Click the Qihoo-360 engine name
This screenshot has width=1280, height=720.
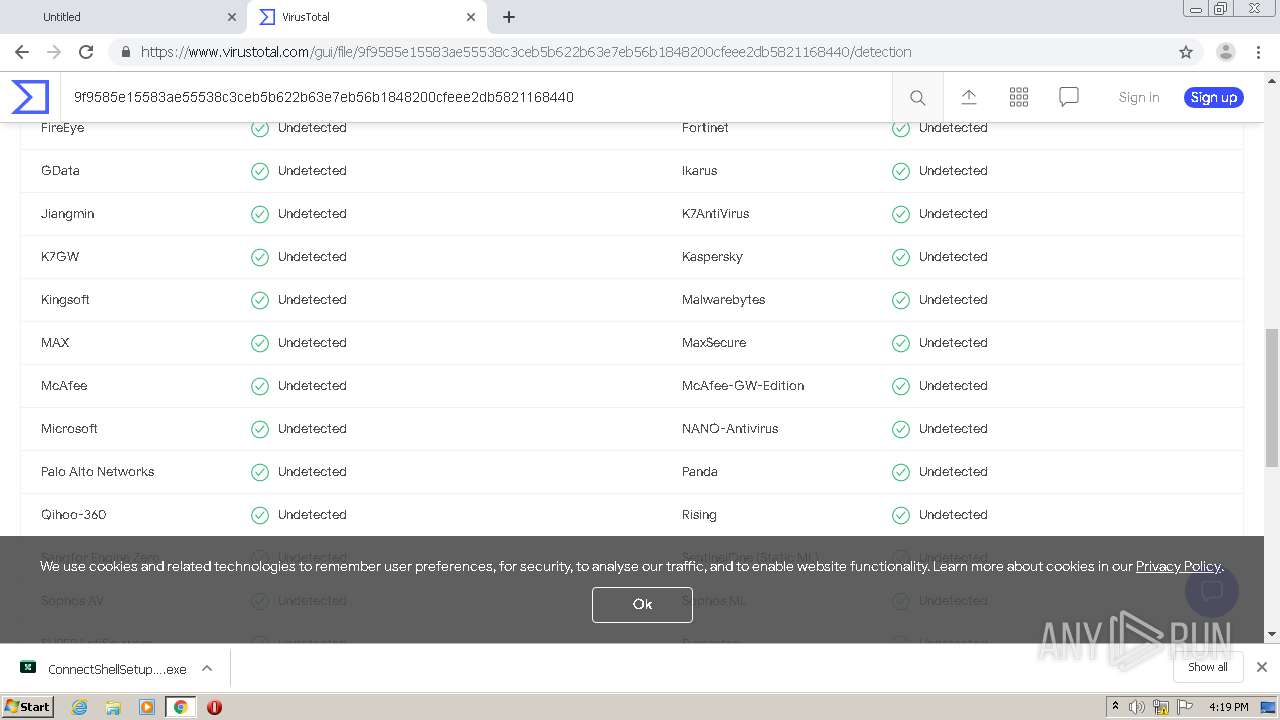(73, 515)
